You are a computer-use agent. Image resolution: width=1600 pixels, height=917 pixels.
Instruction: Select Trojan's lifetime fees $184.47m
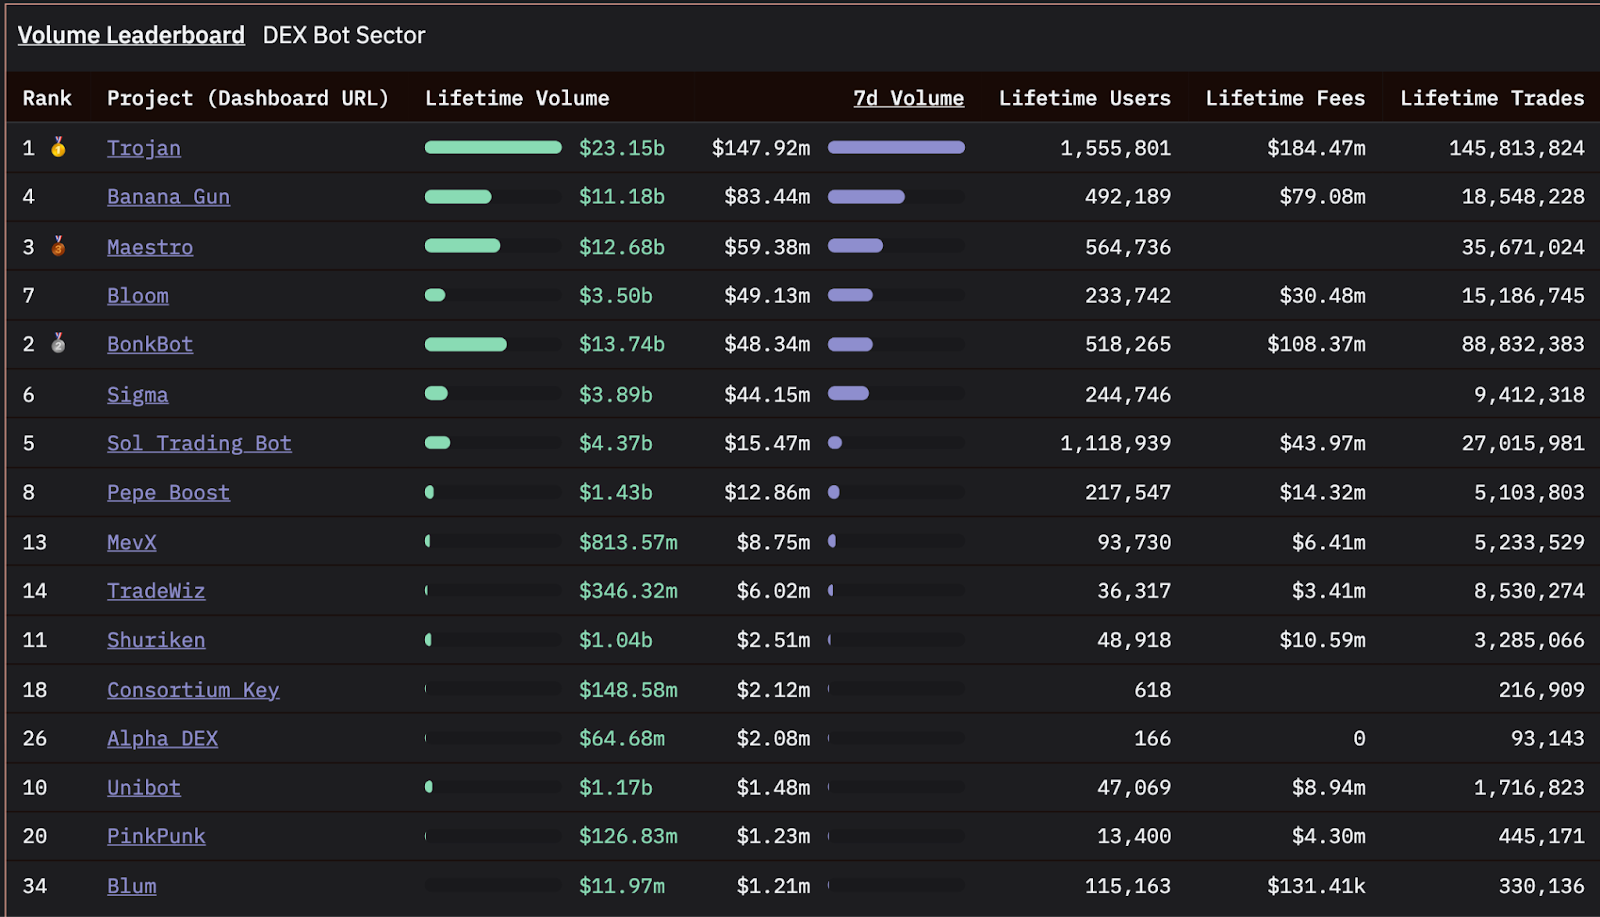click(1316, 148)
